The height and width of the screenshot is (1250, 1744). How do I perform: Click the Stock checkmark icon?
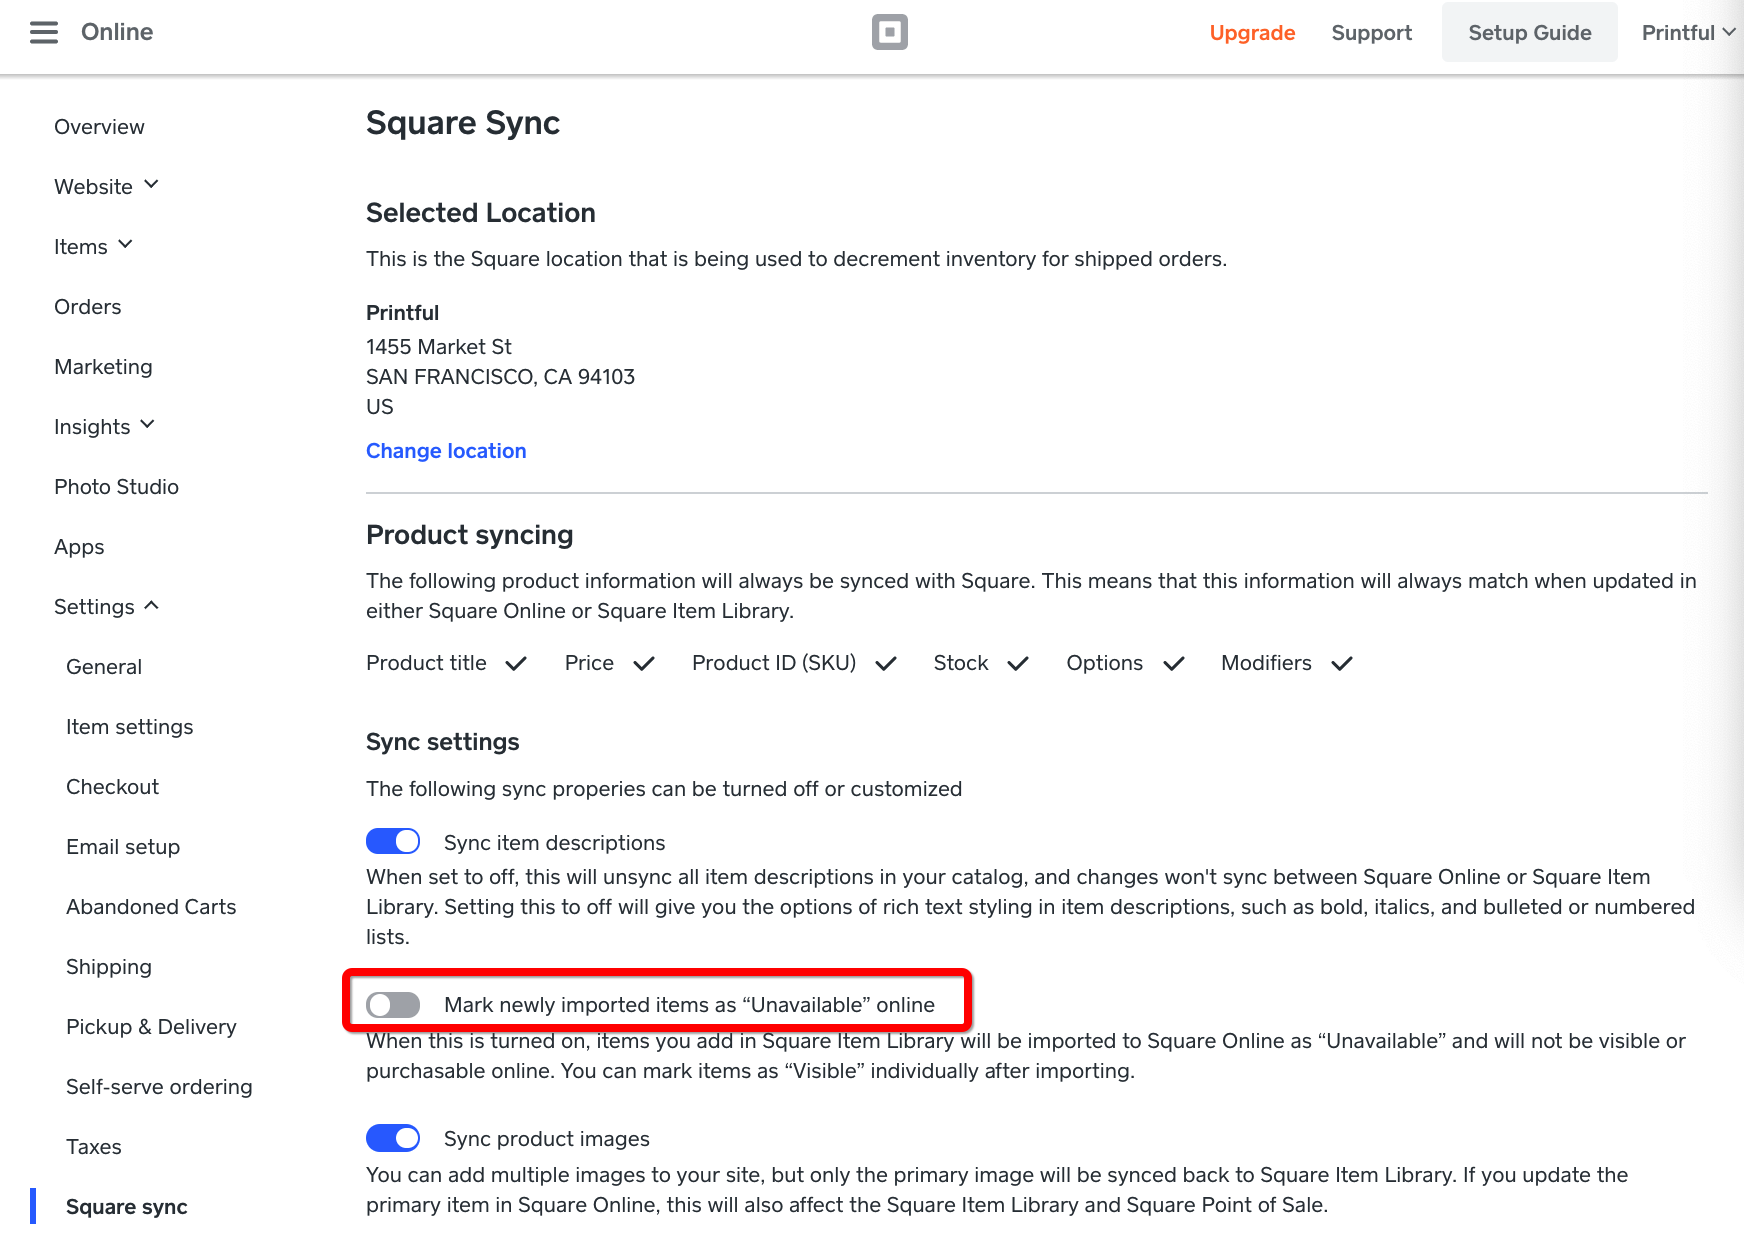point(1018,664)
